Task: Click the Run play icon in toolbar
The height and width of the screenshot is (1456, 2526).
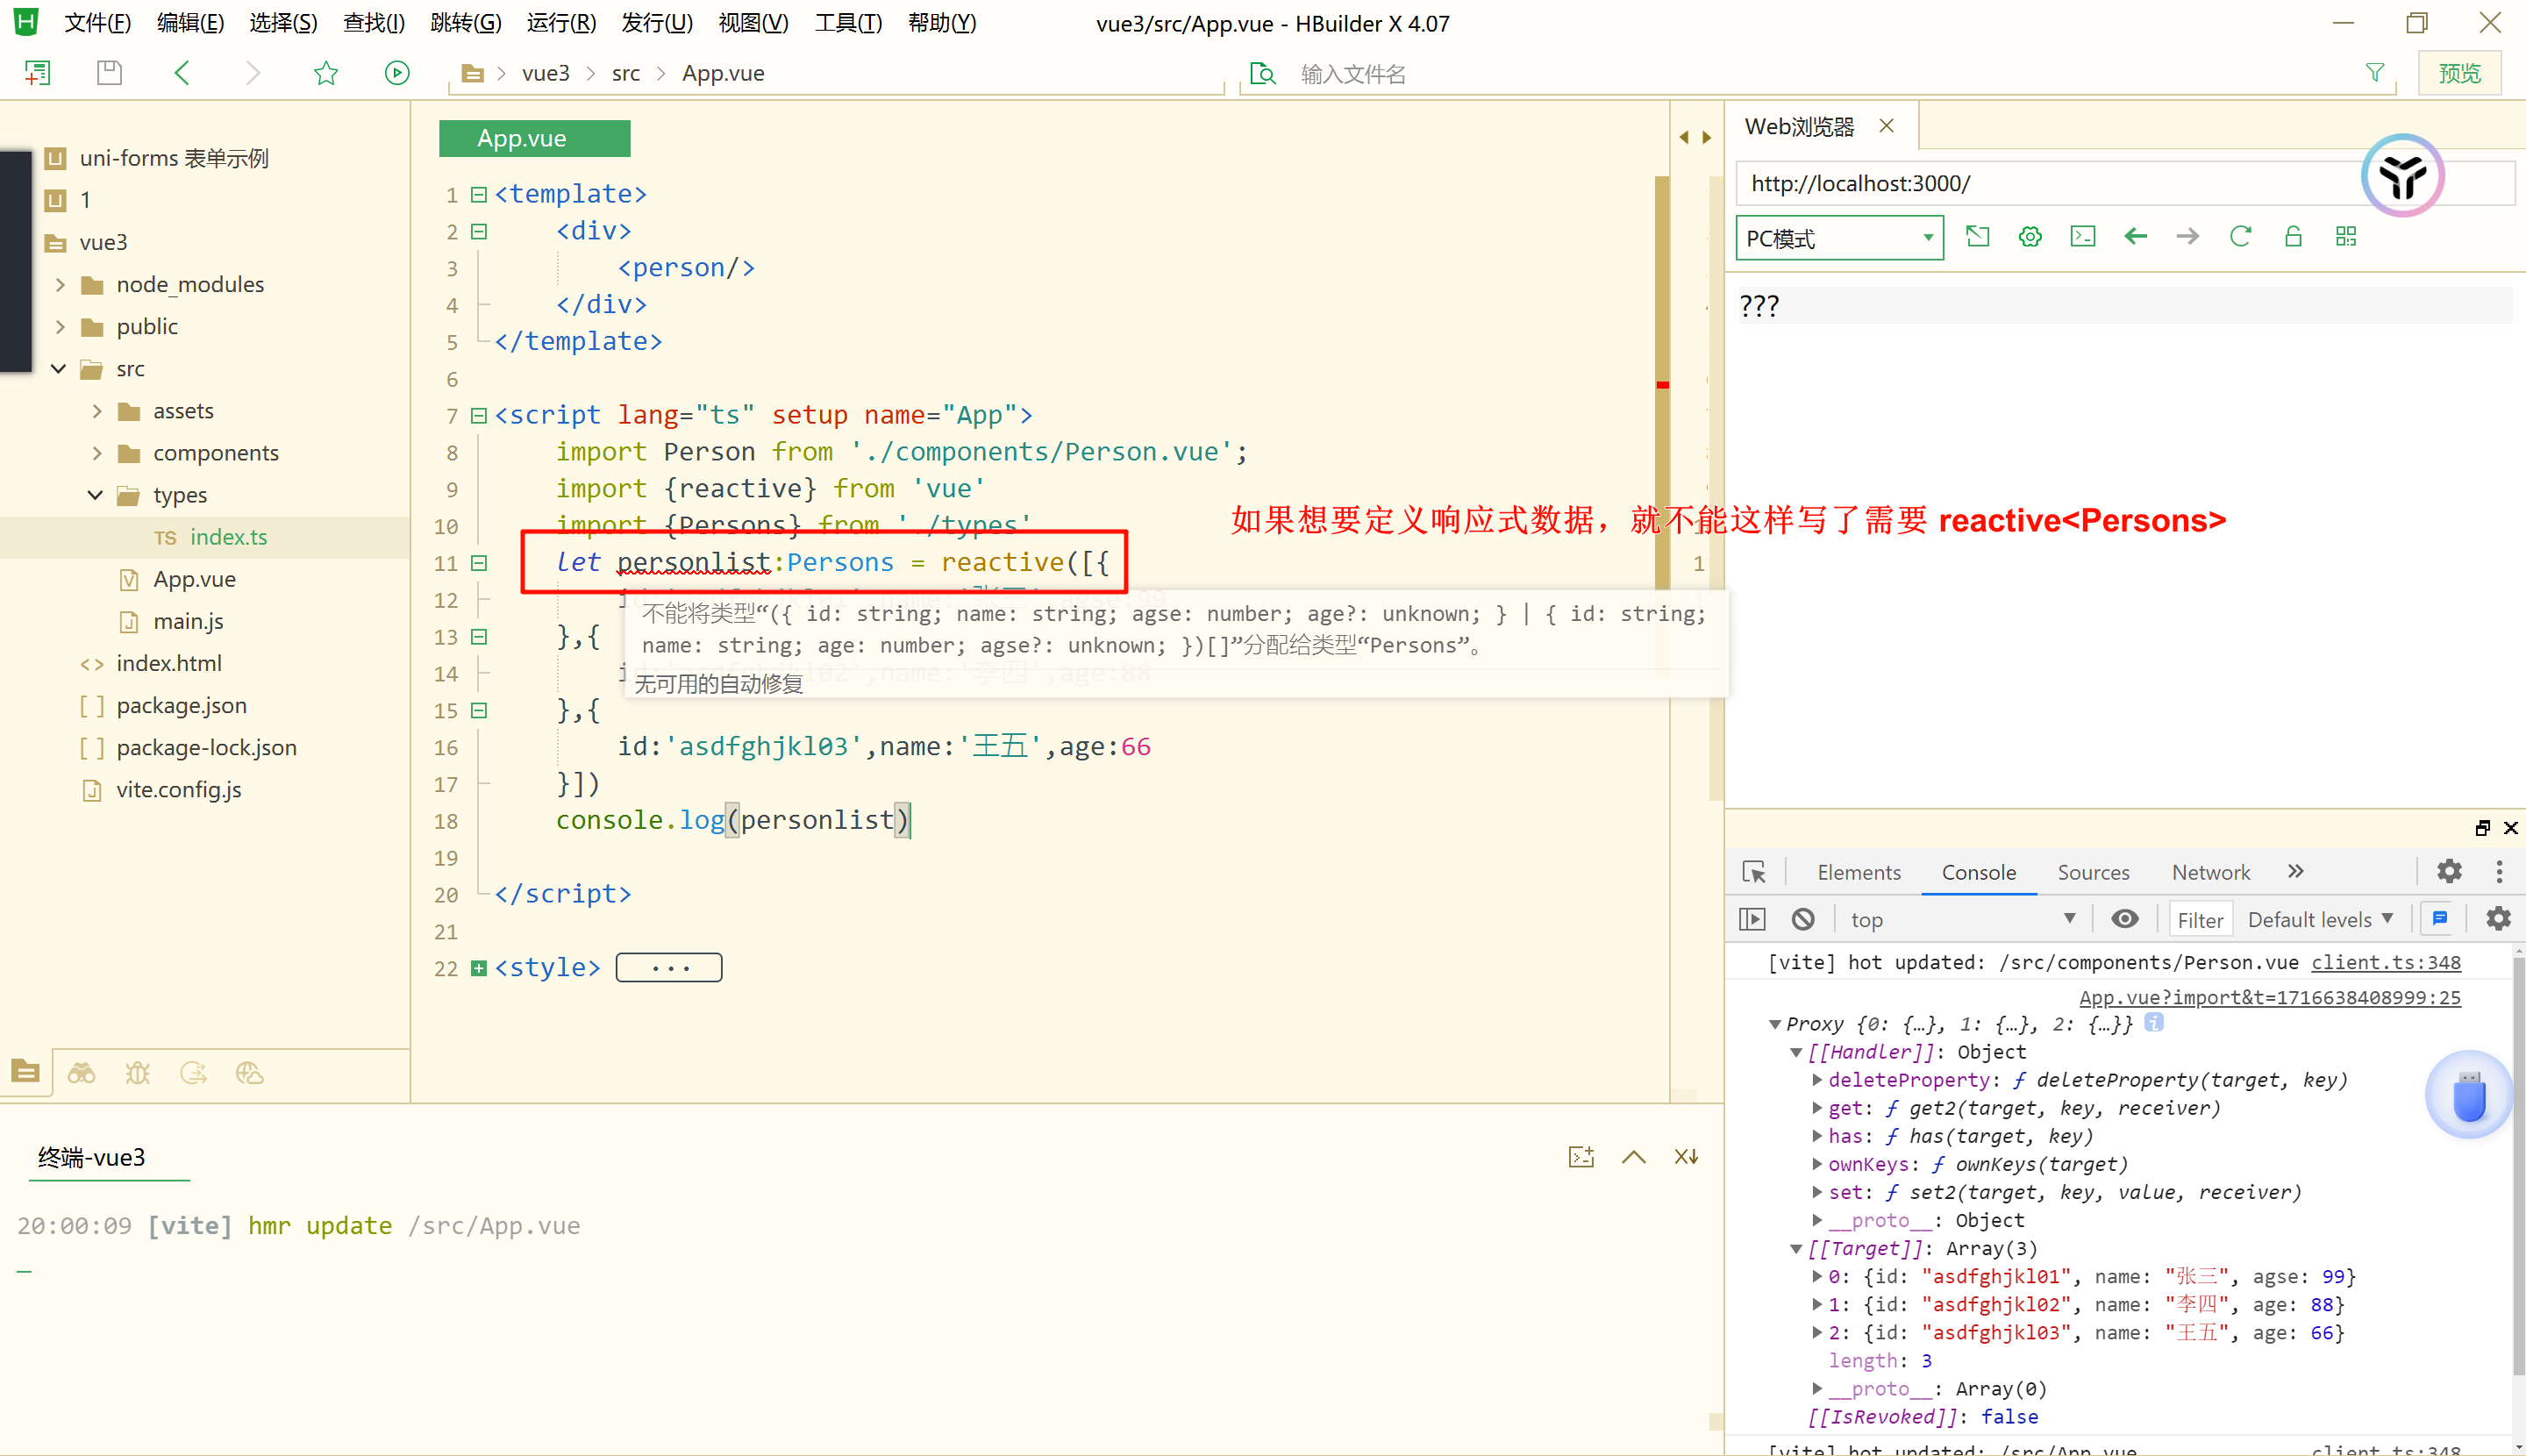Action: click(x=397, y=73)
